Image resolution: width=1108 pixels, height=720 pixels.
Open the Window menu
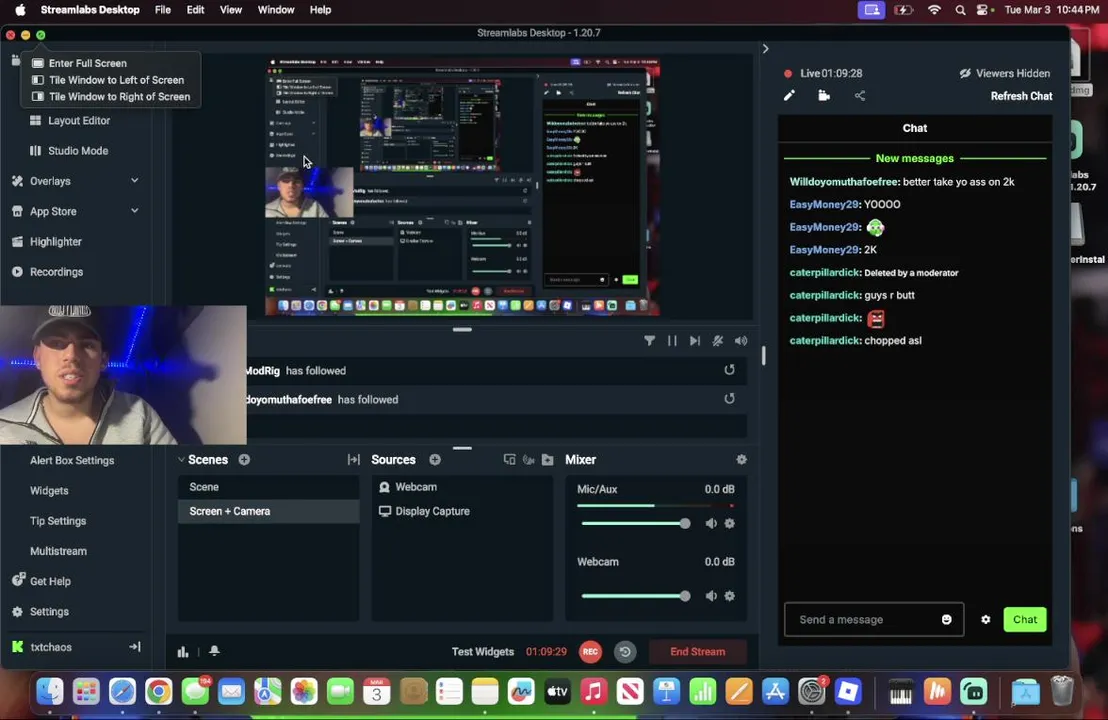[276, 10]
